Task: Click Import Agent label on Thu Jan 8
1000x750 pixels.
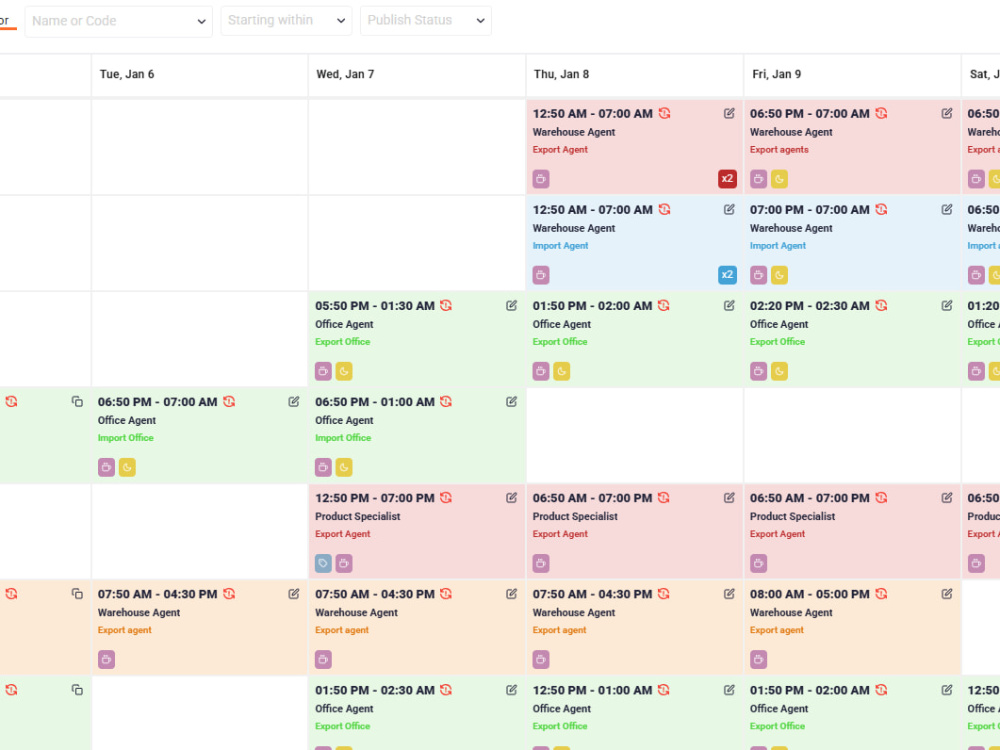Action: (560, 246)
